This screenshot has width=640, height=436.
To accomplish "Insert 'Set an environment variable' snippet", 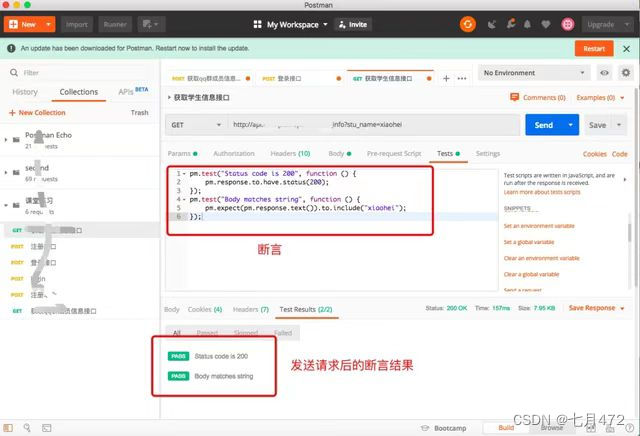I will tap(539, 226).
